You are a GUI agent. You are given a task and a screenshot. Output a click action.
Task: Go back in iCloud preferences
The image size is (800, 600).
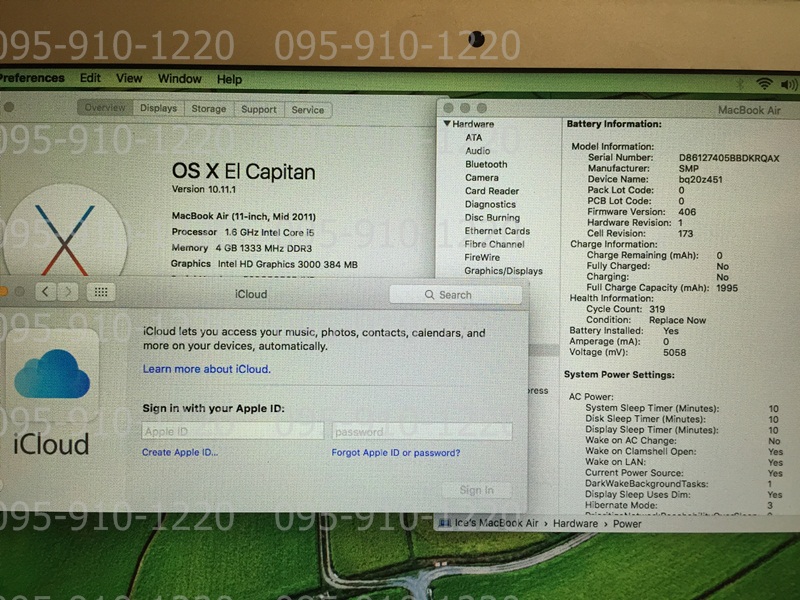click(x=45, y=292)
